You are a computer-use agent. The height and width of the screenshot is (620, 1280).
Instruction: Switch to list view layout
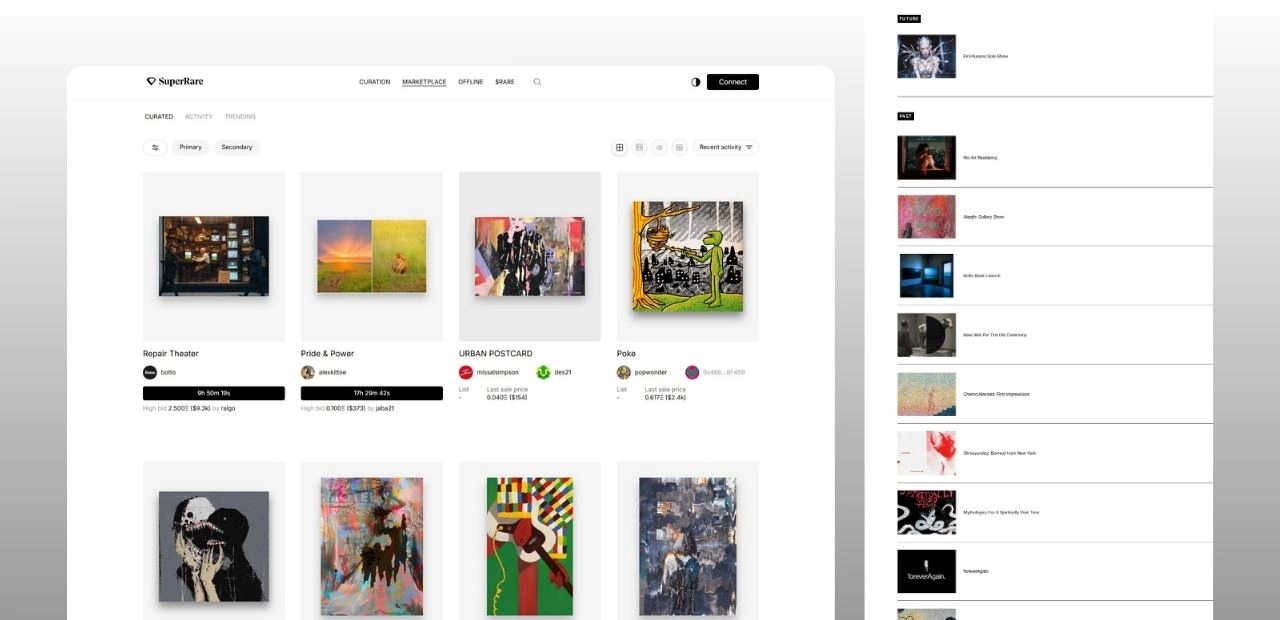[x=659, y=147]
